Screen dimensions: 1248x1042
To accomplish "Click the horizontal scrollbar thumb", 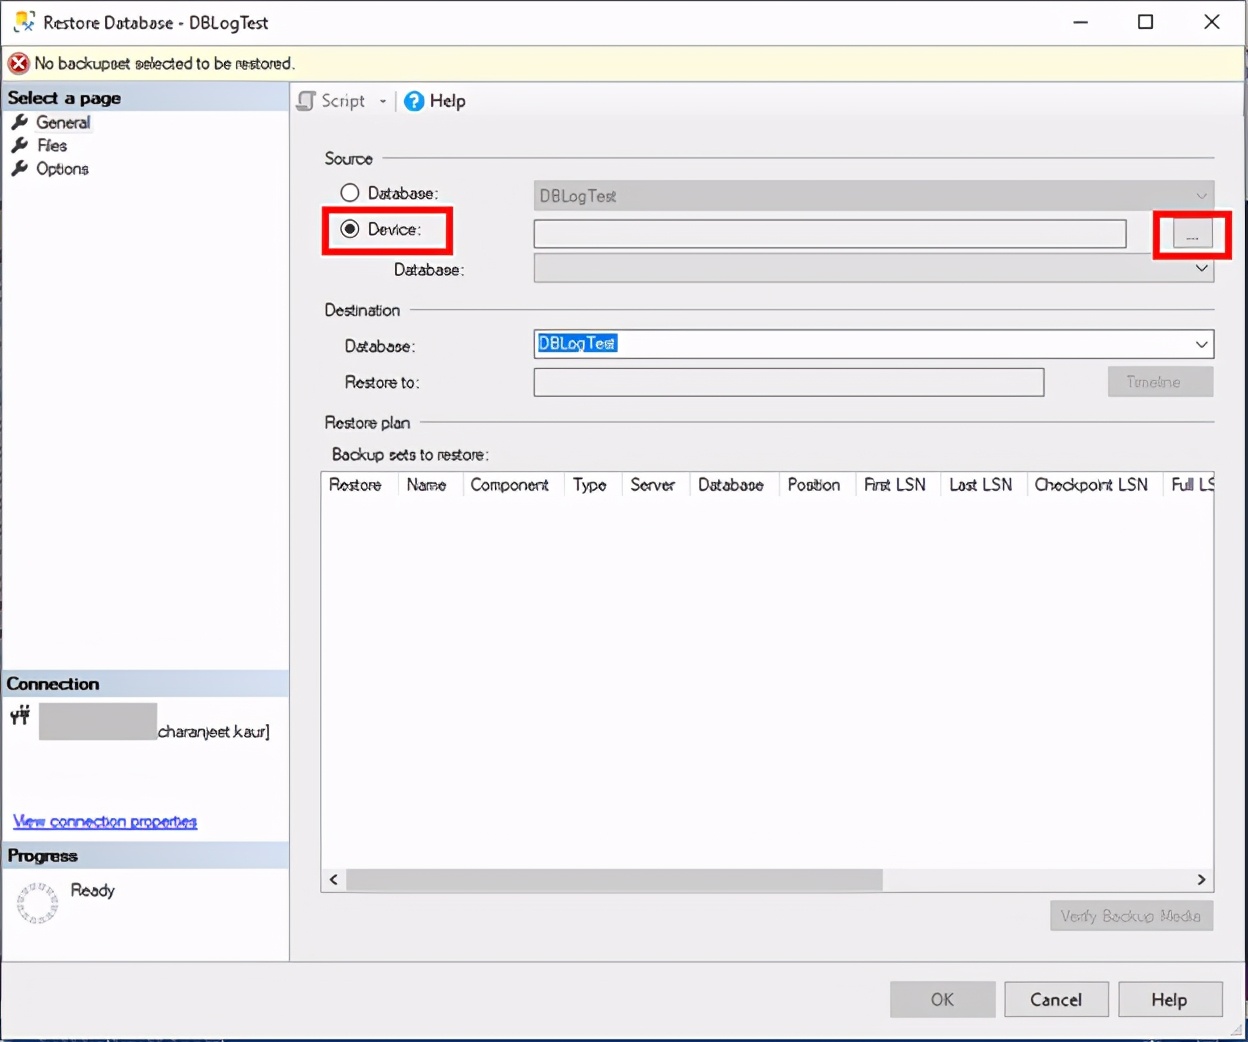I will click(x=614, y=880).
